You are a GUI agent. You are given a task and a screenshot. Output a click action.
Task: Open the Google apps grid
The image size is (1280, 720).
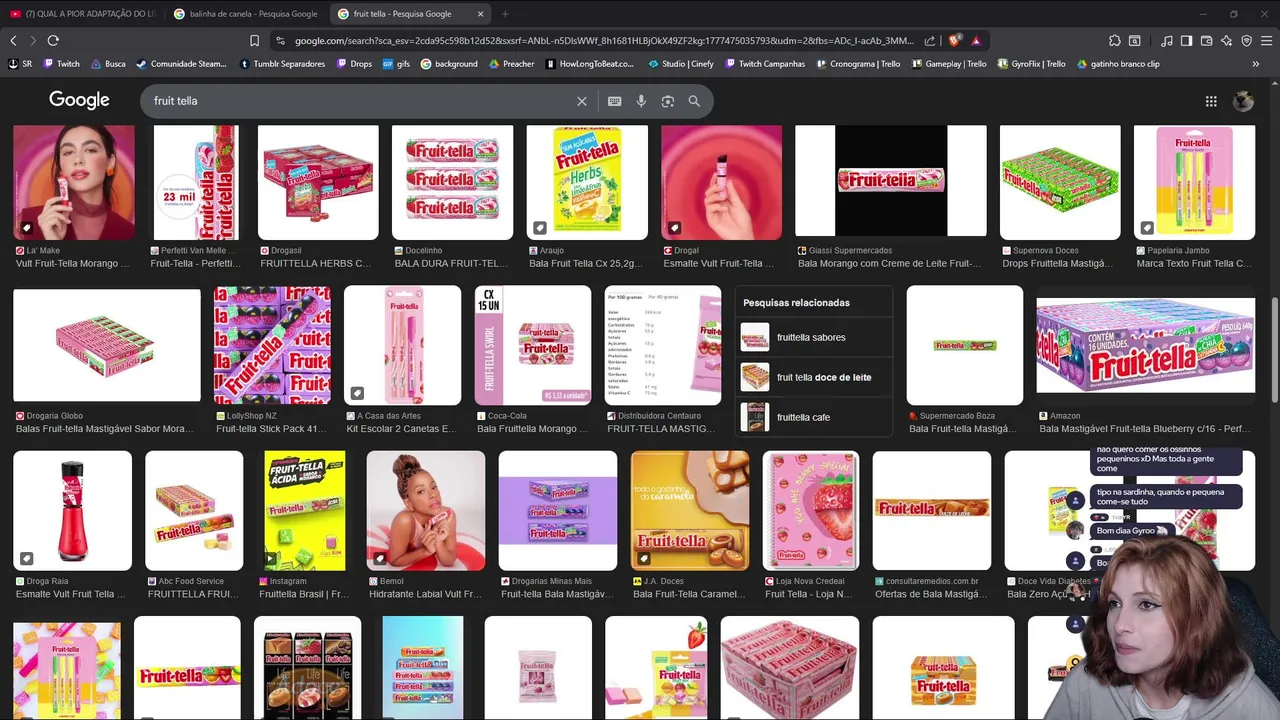[1211, 101]
